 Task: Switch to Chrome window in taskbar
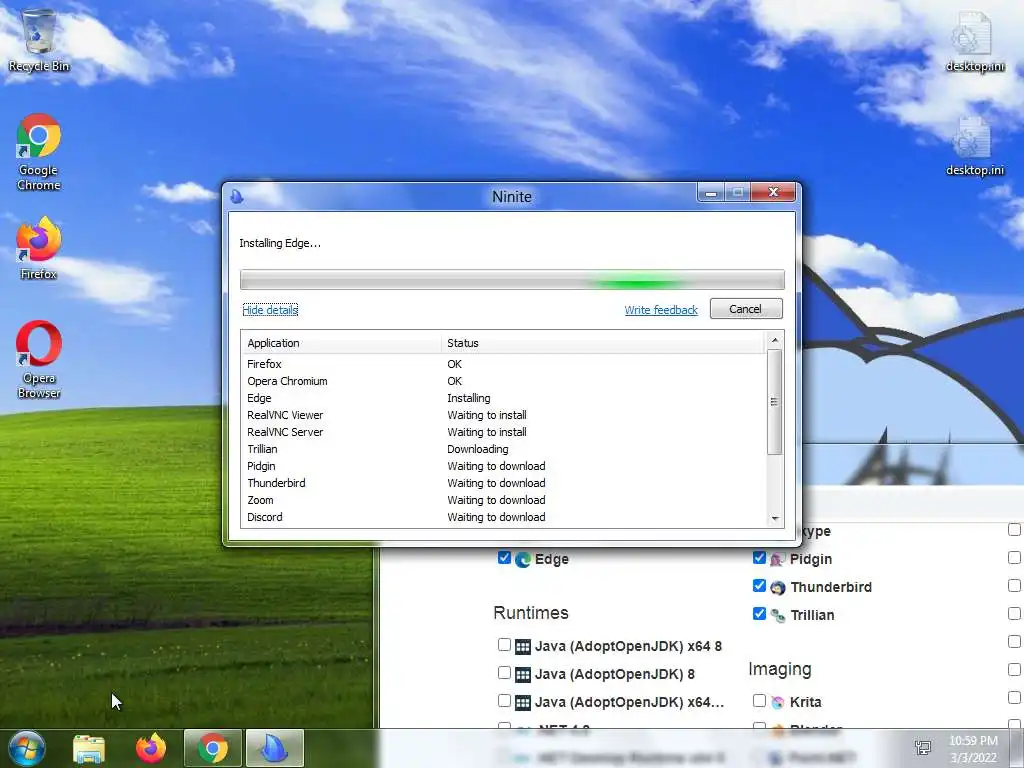213,748
